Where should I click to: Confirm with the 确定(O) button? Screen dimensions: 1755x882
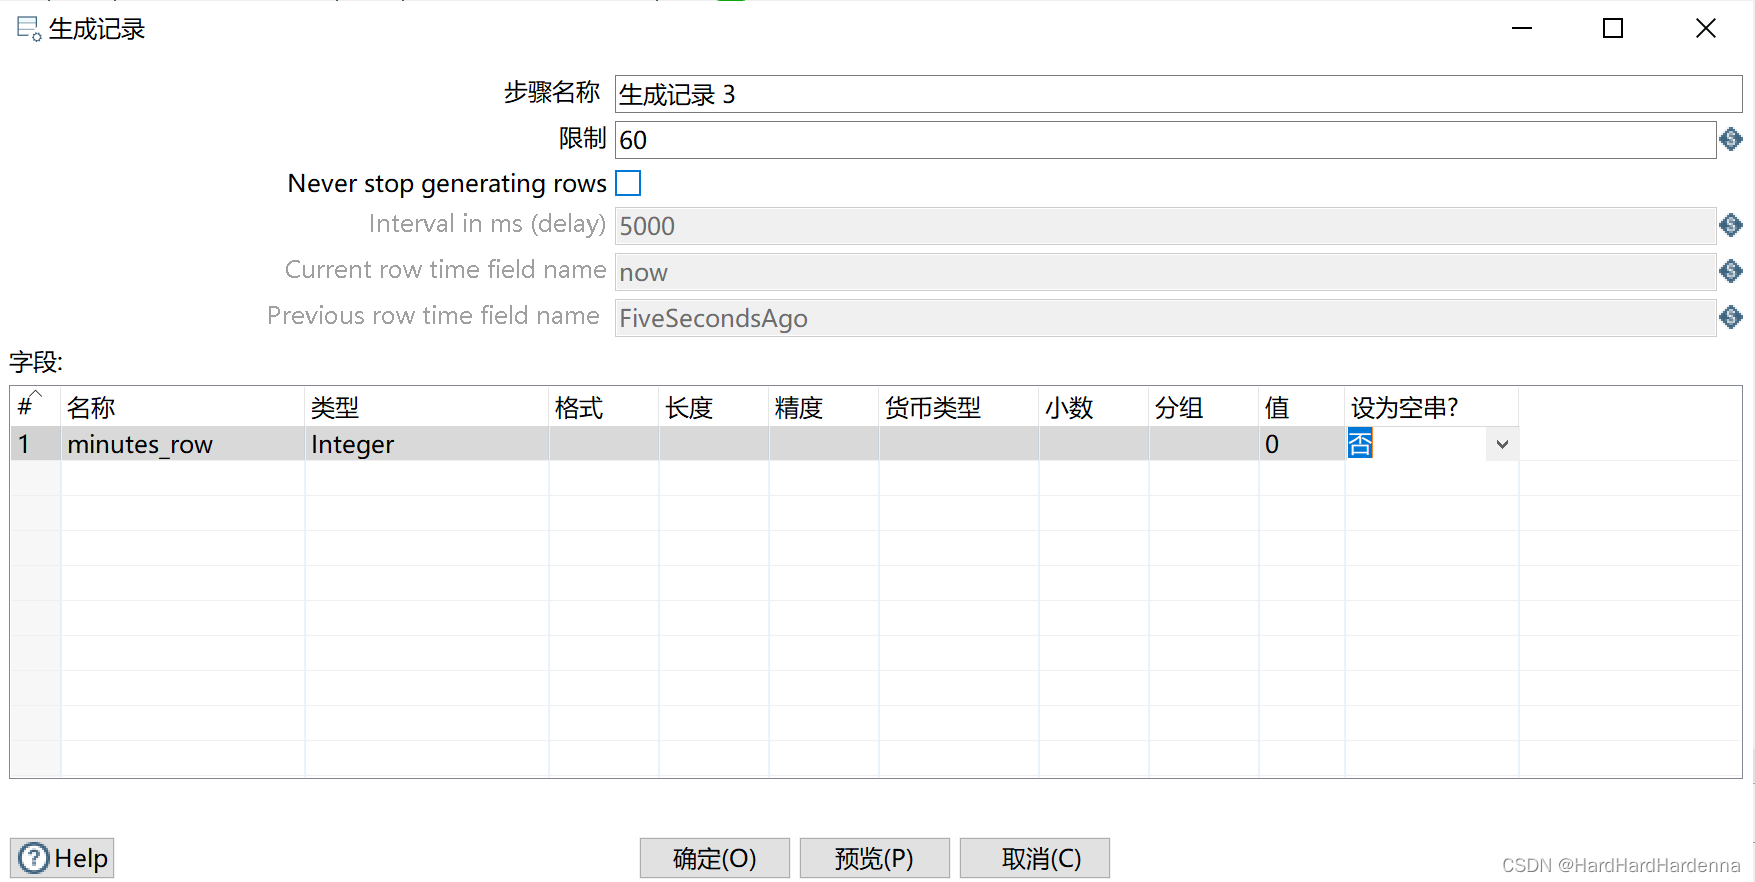[x=715, y=858]
